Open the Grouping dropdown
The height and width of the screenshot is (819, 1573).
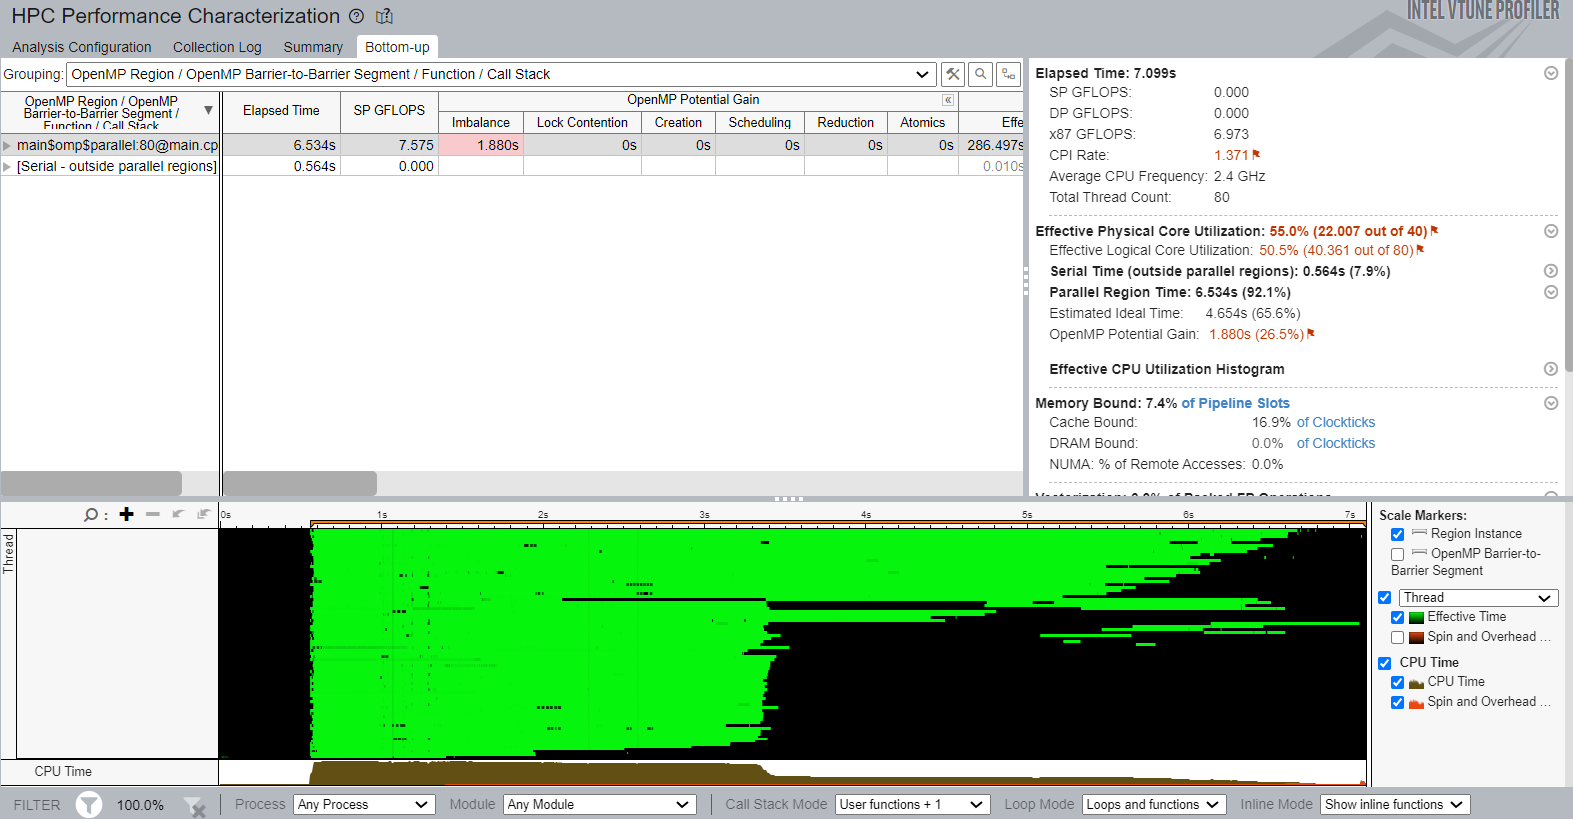[501, 74]
